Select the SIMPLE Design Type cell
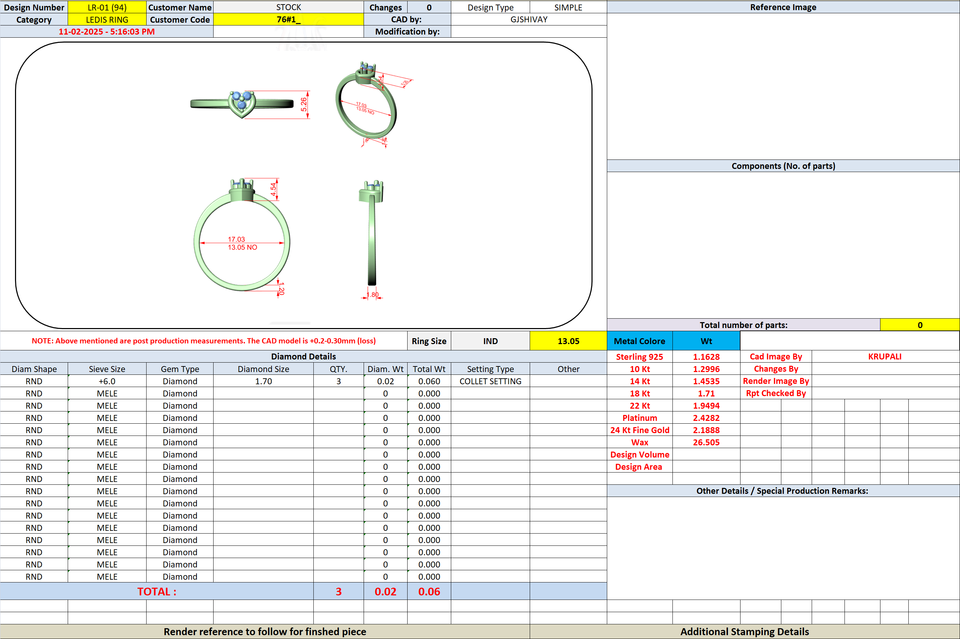Image resolution: width=960 pixels, height=639 pixels. click(x=568, y=7)
